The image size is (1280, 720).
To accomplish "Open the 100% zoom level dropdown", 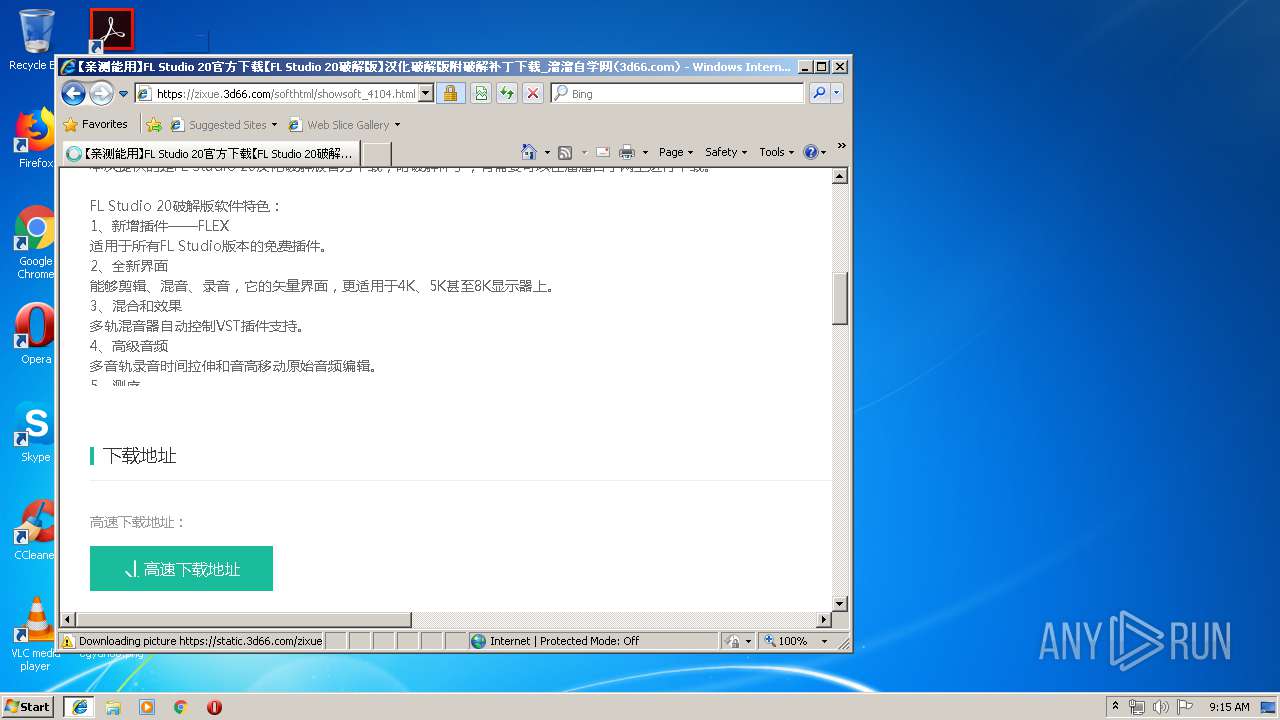I will (797, 641).
